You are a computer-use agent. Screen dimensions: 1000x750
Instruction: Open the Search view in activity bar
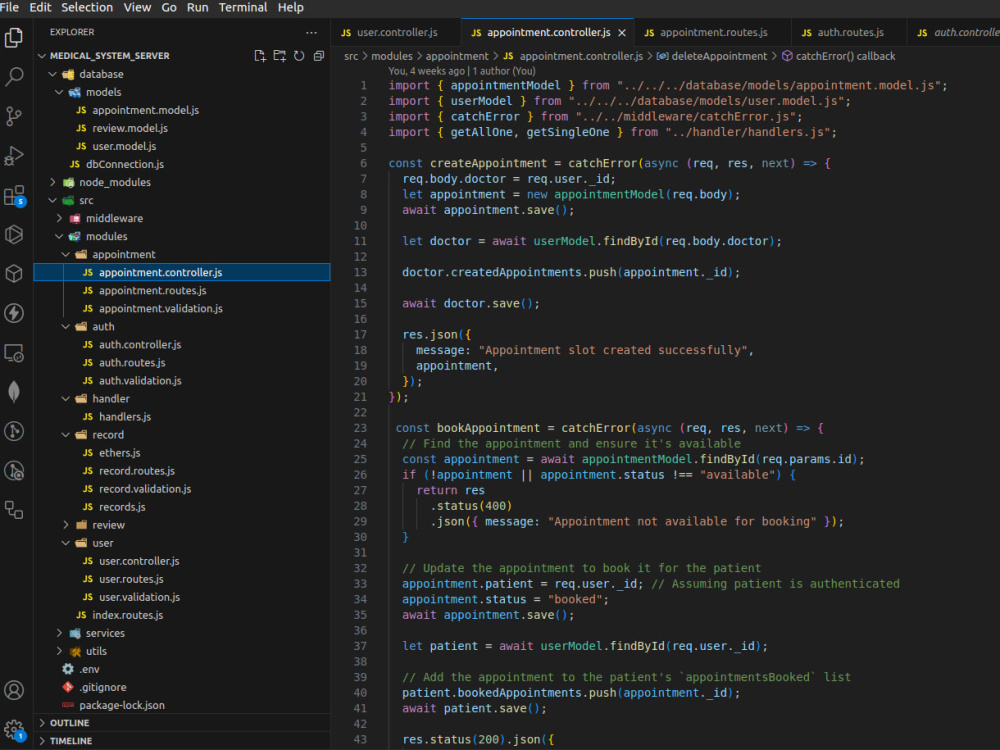14,77
